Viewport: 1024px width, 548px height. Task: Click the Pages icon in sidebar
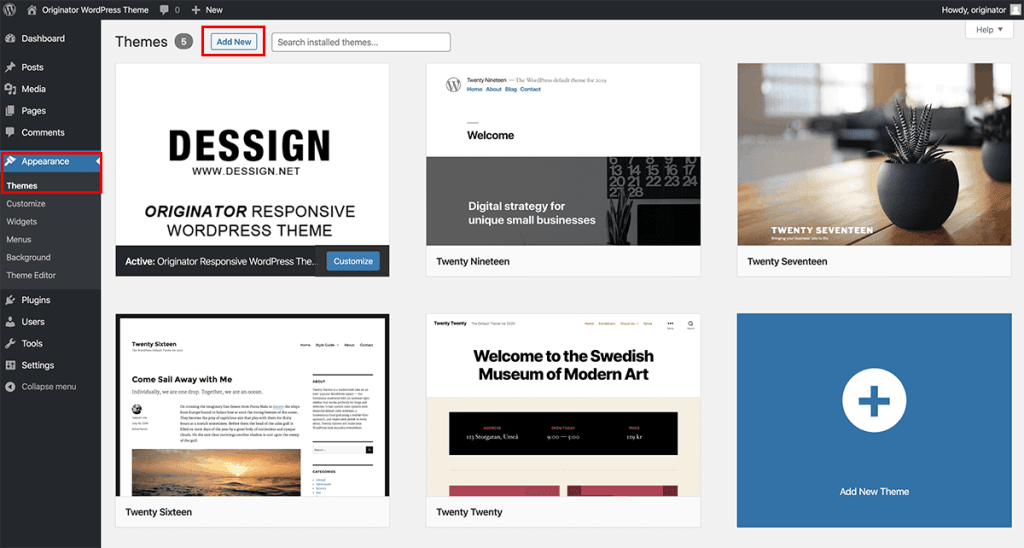10,110
